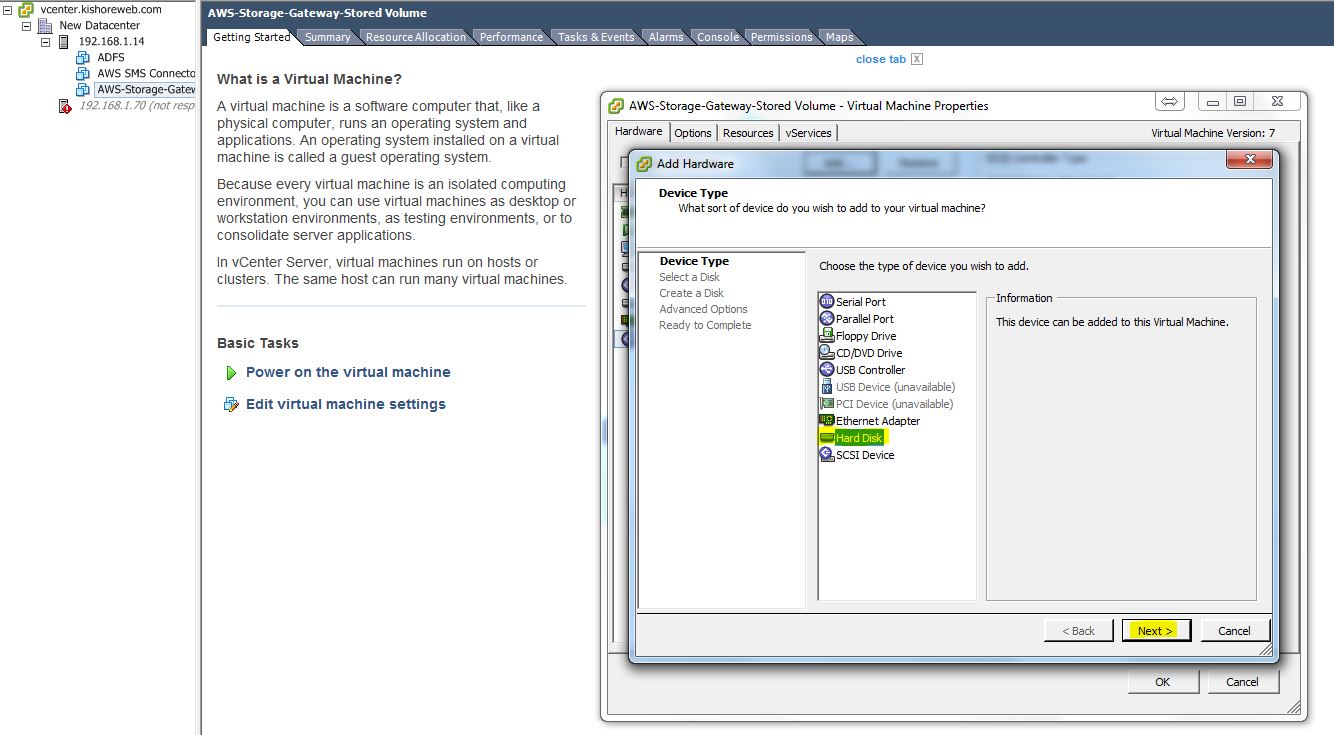Select the Hard Disk device icon
Screen dimensions: 1334x735
[x=827, y=437]
